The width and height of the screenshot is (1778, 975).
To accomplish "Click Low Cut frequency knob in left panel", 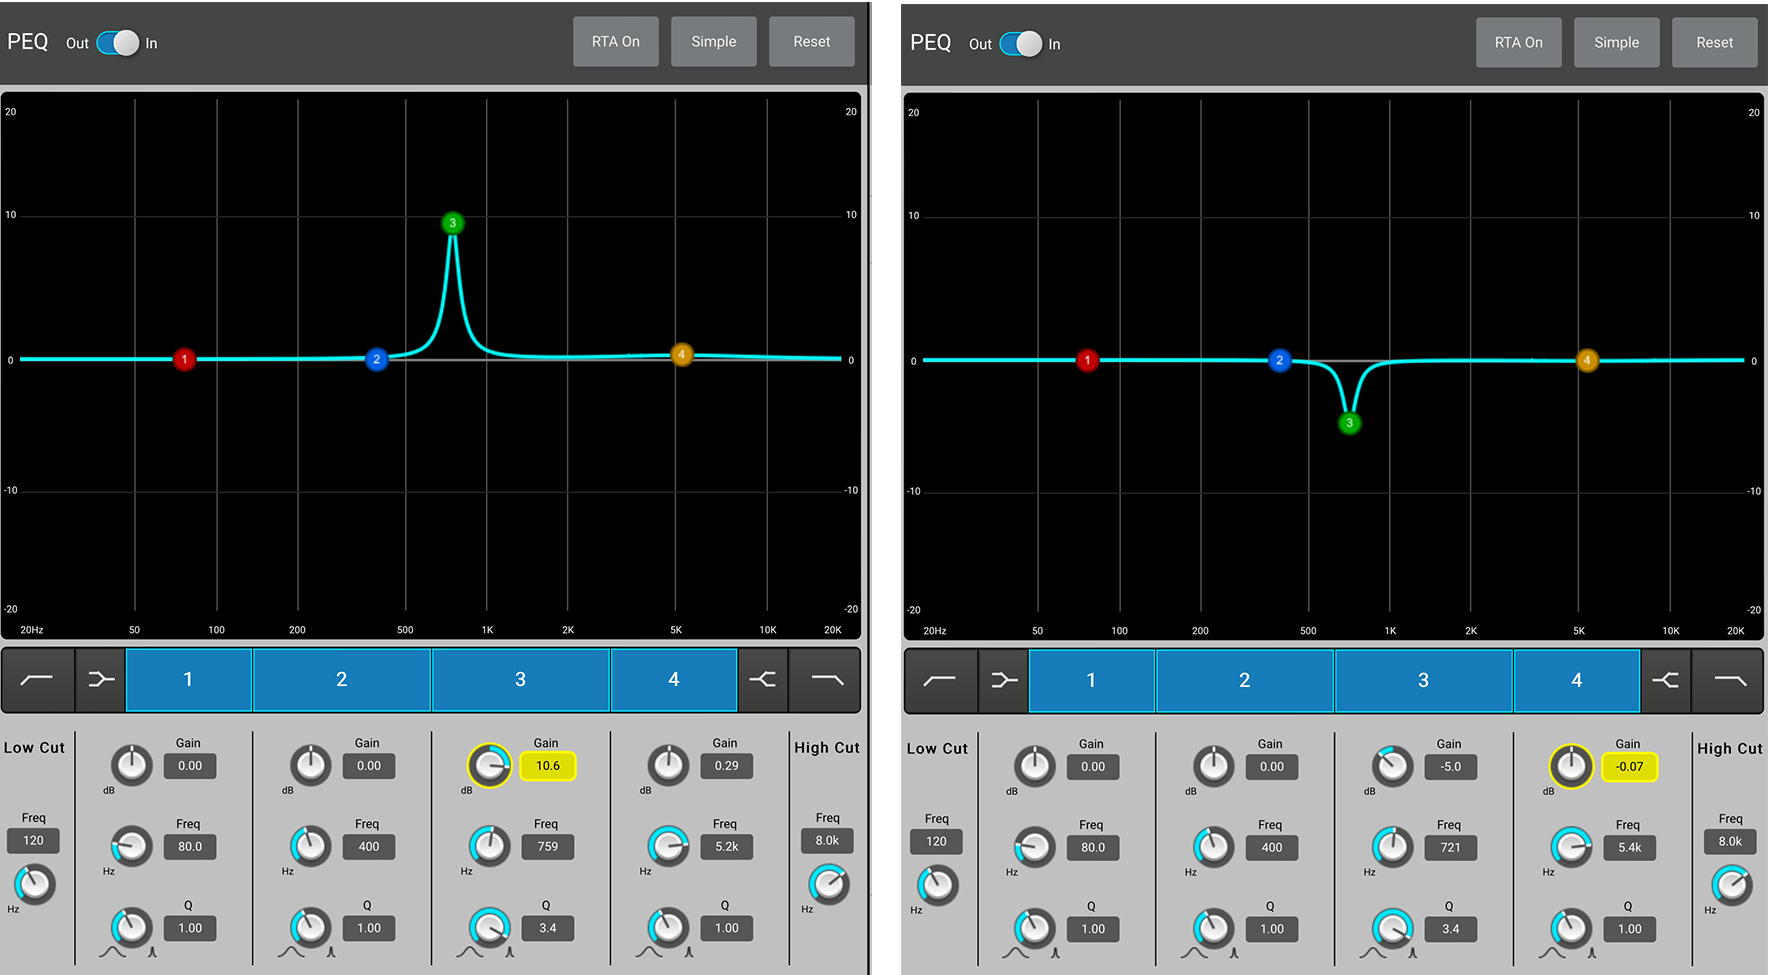I will [34, 884].
